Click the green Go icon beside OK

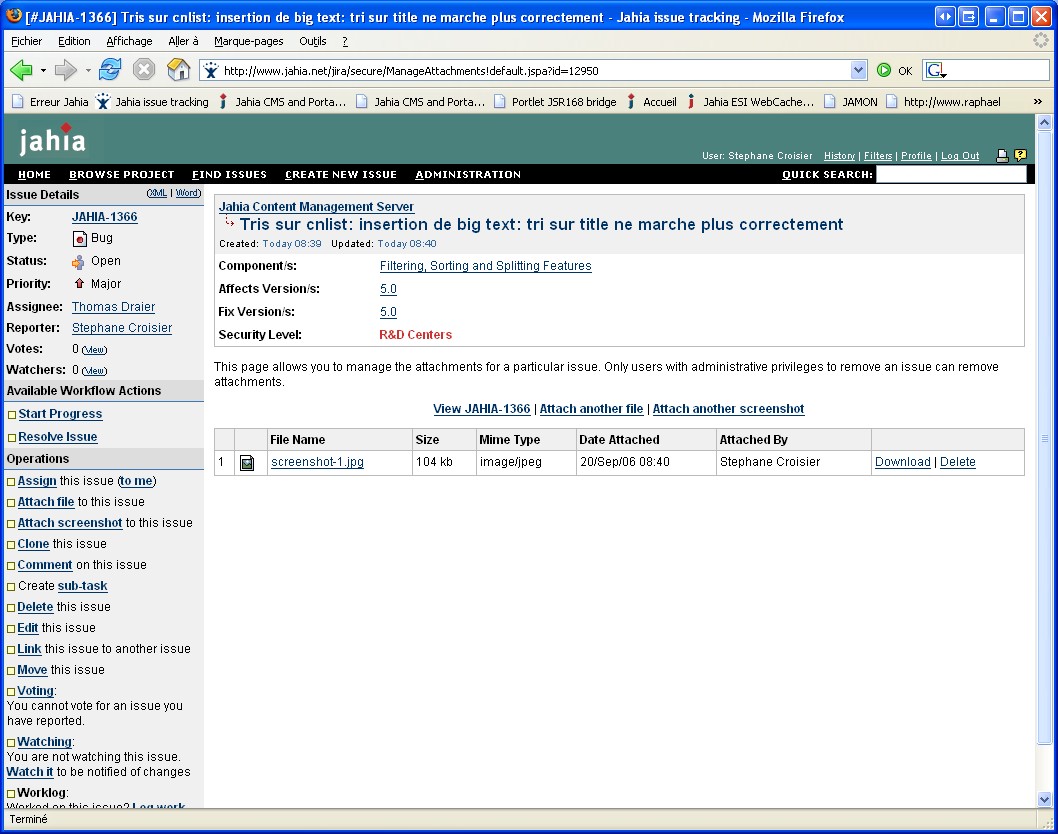pos(884,70)
